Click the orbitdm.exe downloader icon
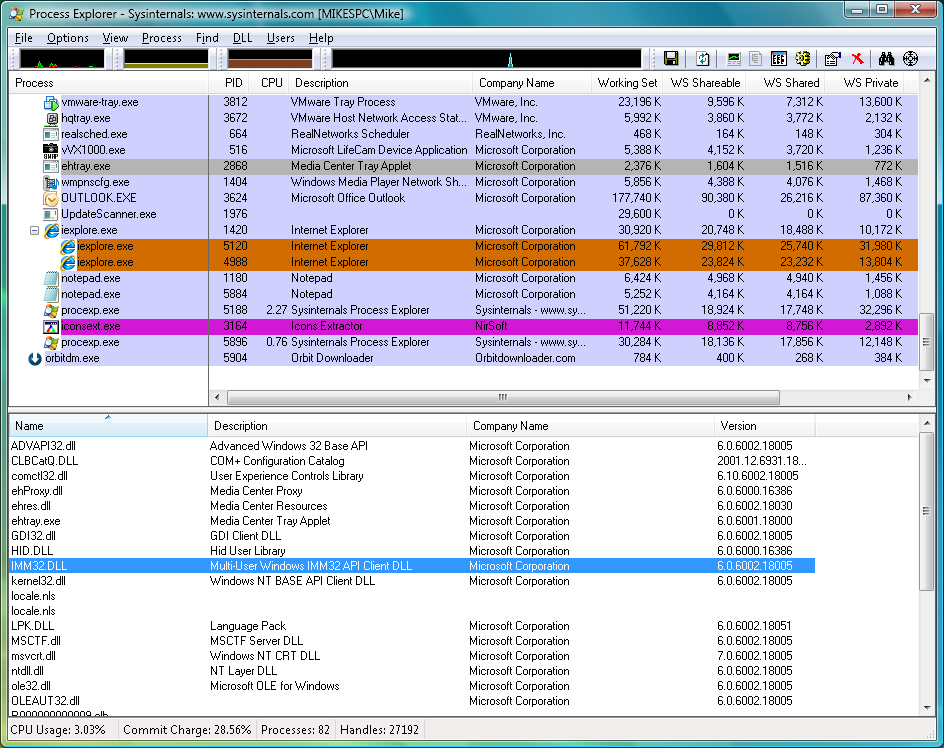This screenshot has width=944, height=748. [35, 358]
